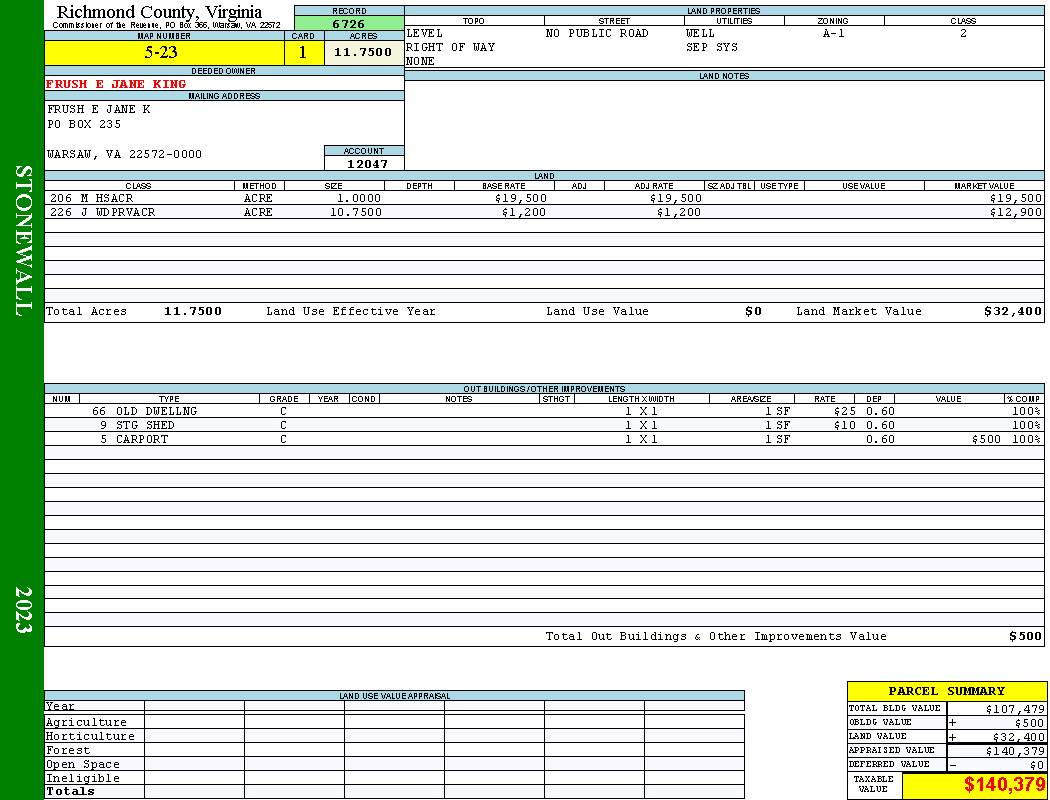Click mailing address line PO BOX 235
The image size is (1050, 800).
tap(84, 125)
